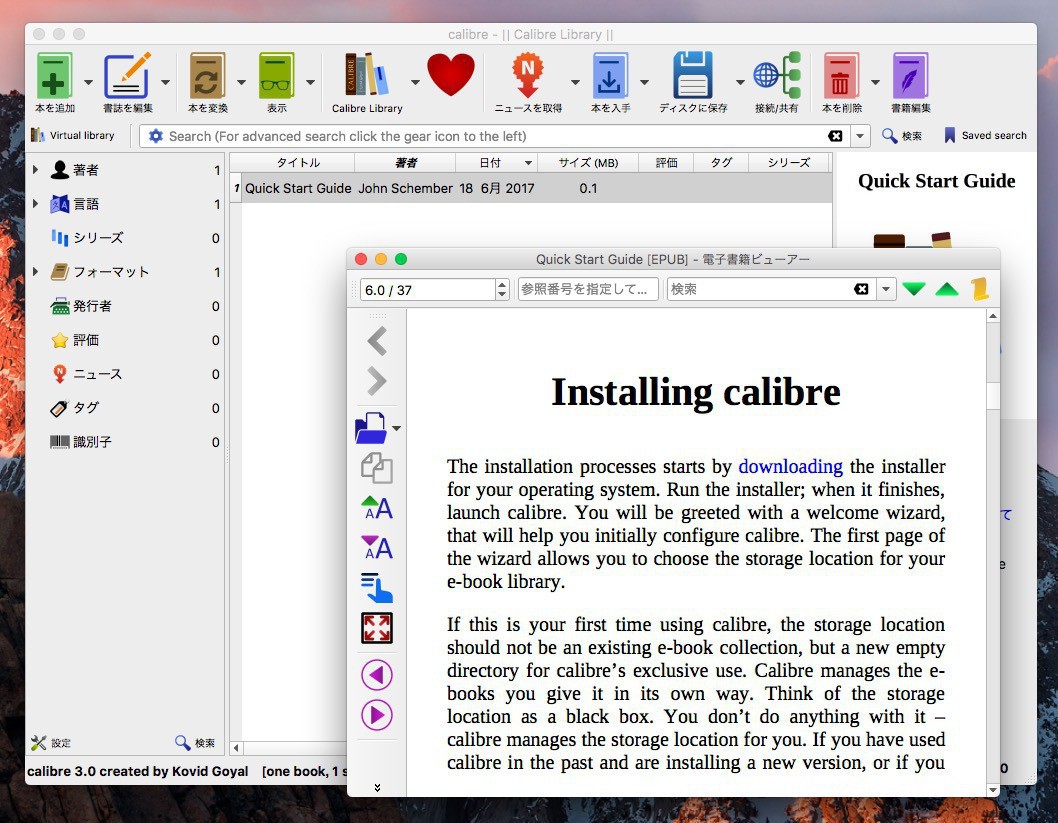The width and height of the screenshot is (1058, 823).
Task: Toggle full screen mode in viewer
Action: coord(377,628)
